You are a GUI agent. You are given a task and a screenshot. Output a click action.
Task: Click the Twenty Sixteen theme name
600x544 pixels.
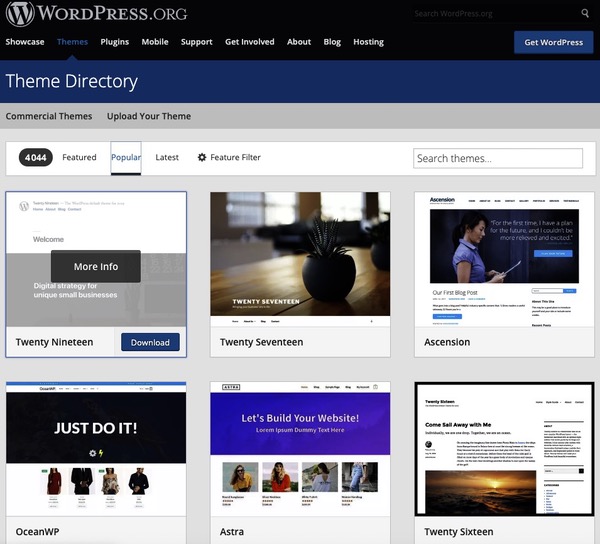coord(458,531)
